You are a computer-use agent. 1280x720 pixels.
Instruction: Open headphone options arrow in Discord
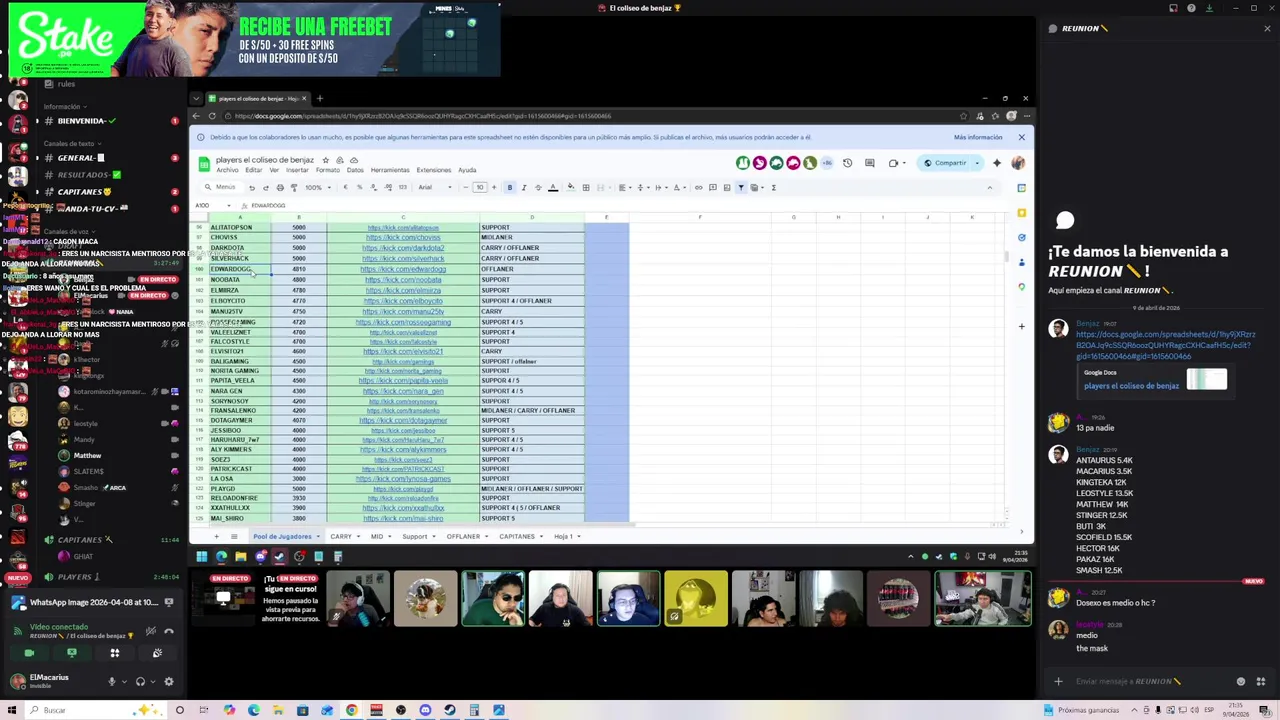click(152, 681)
